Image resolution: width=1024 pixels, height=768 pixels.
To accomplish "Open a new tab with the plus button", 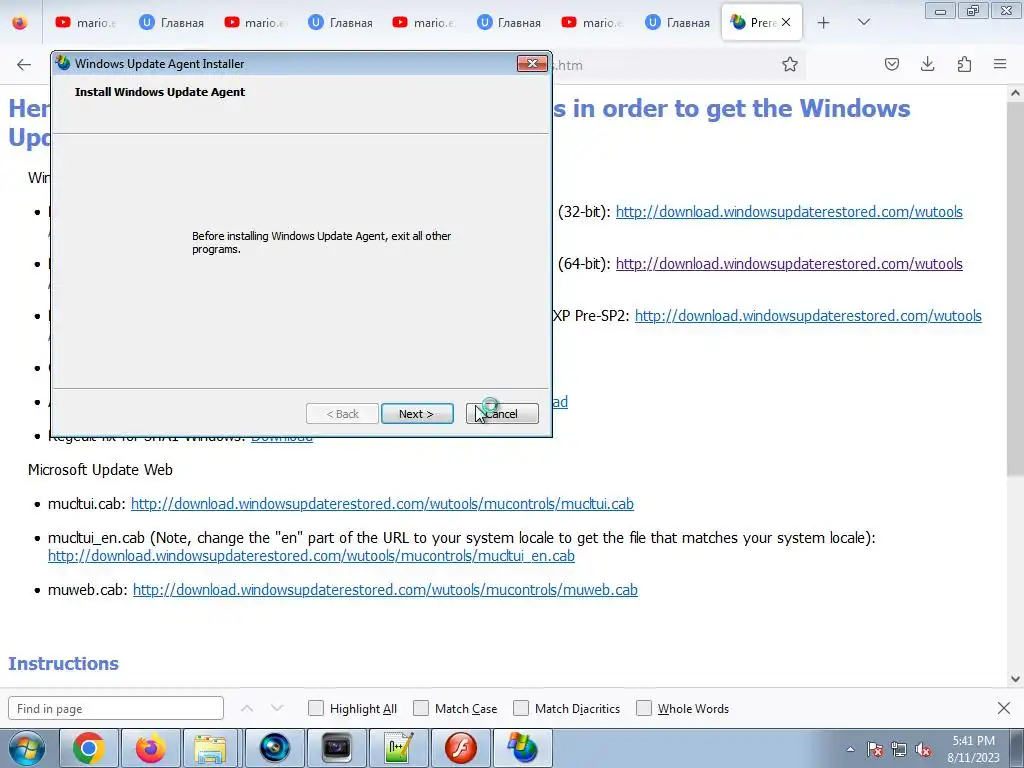I will point(824,23).
